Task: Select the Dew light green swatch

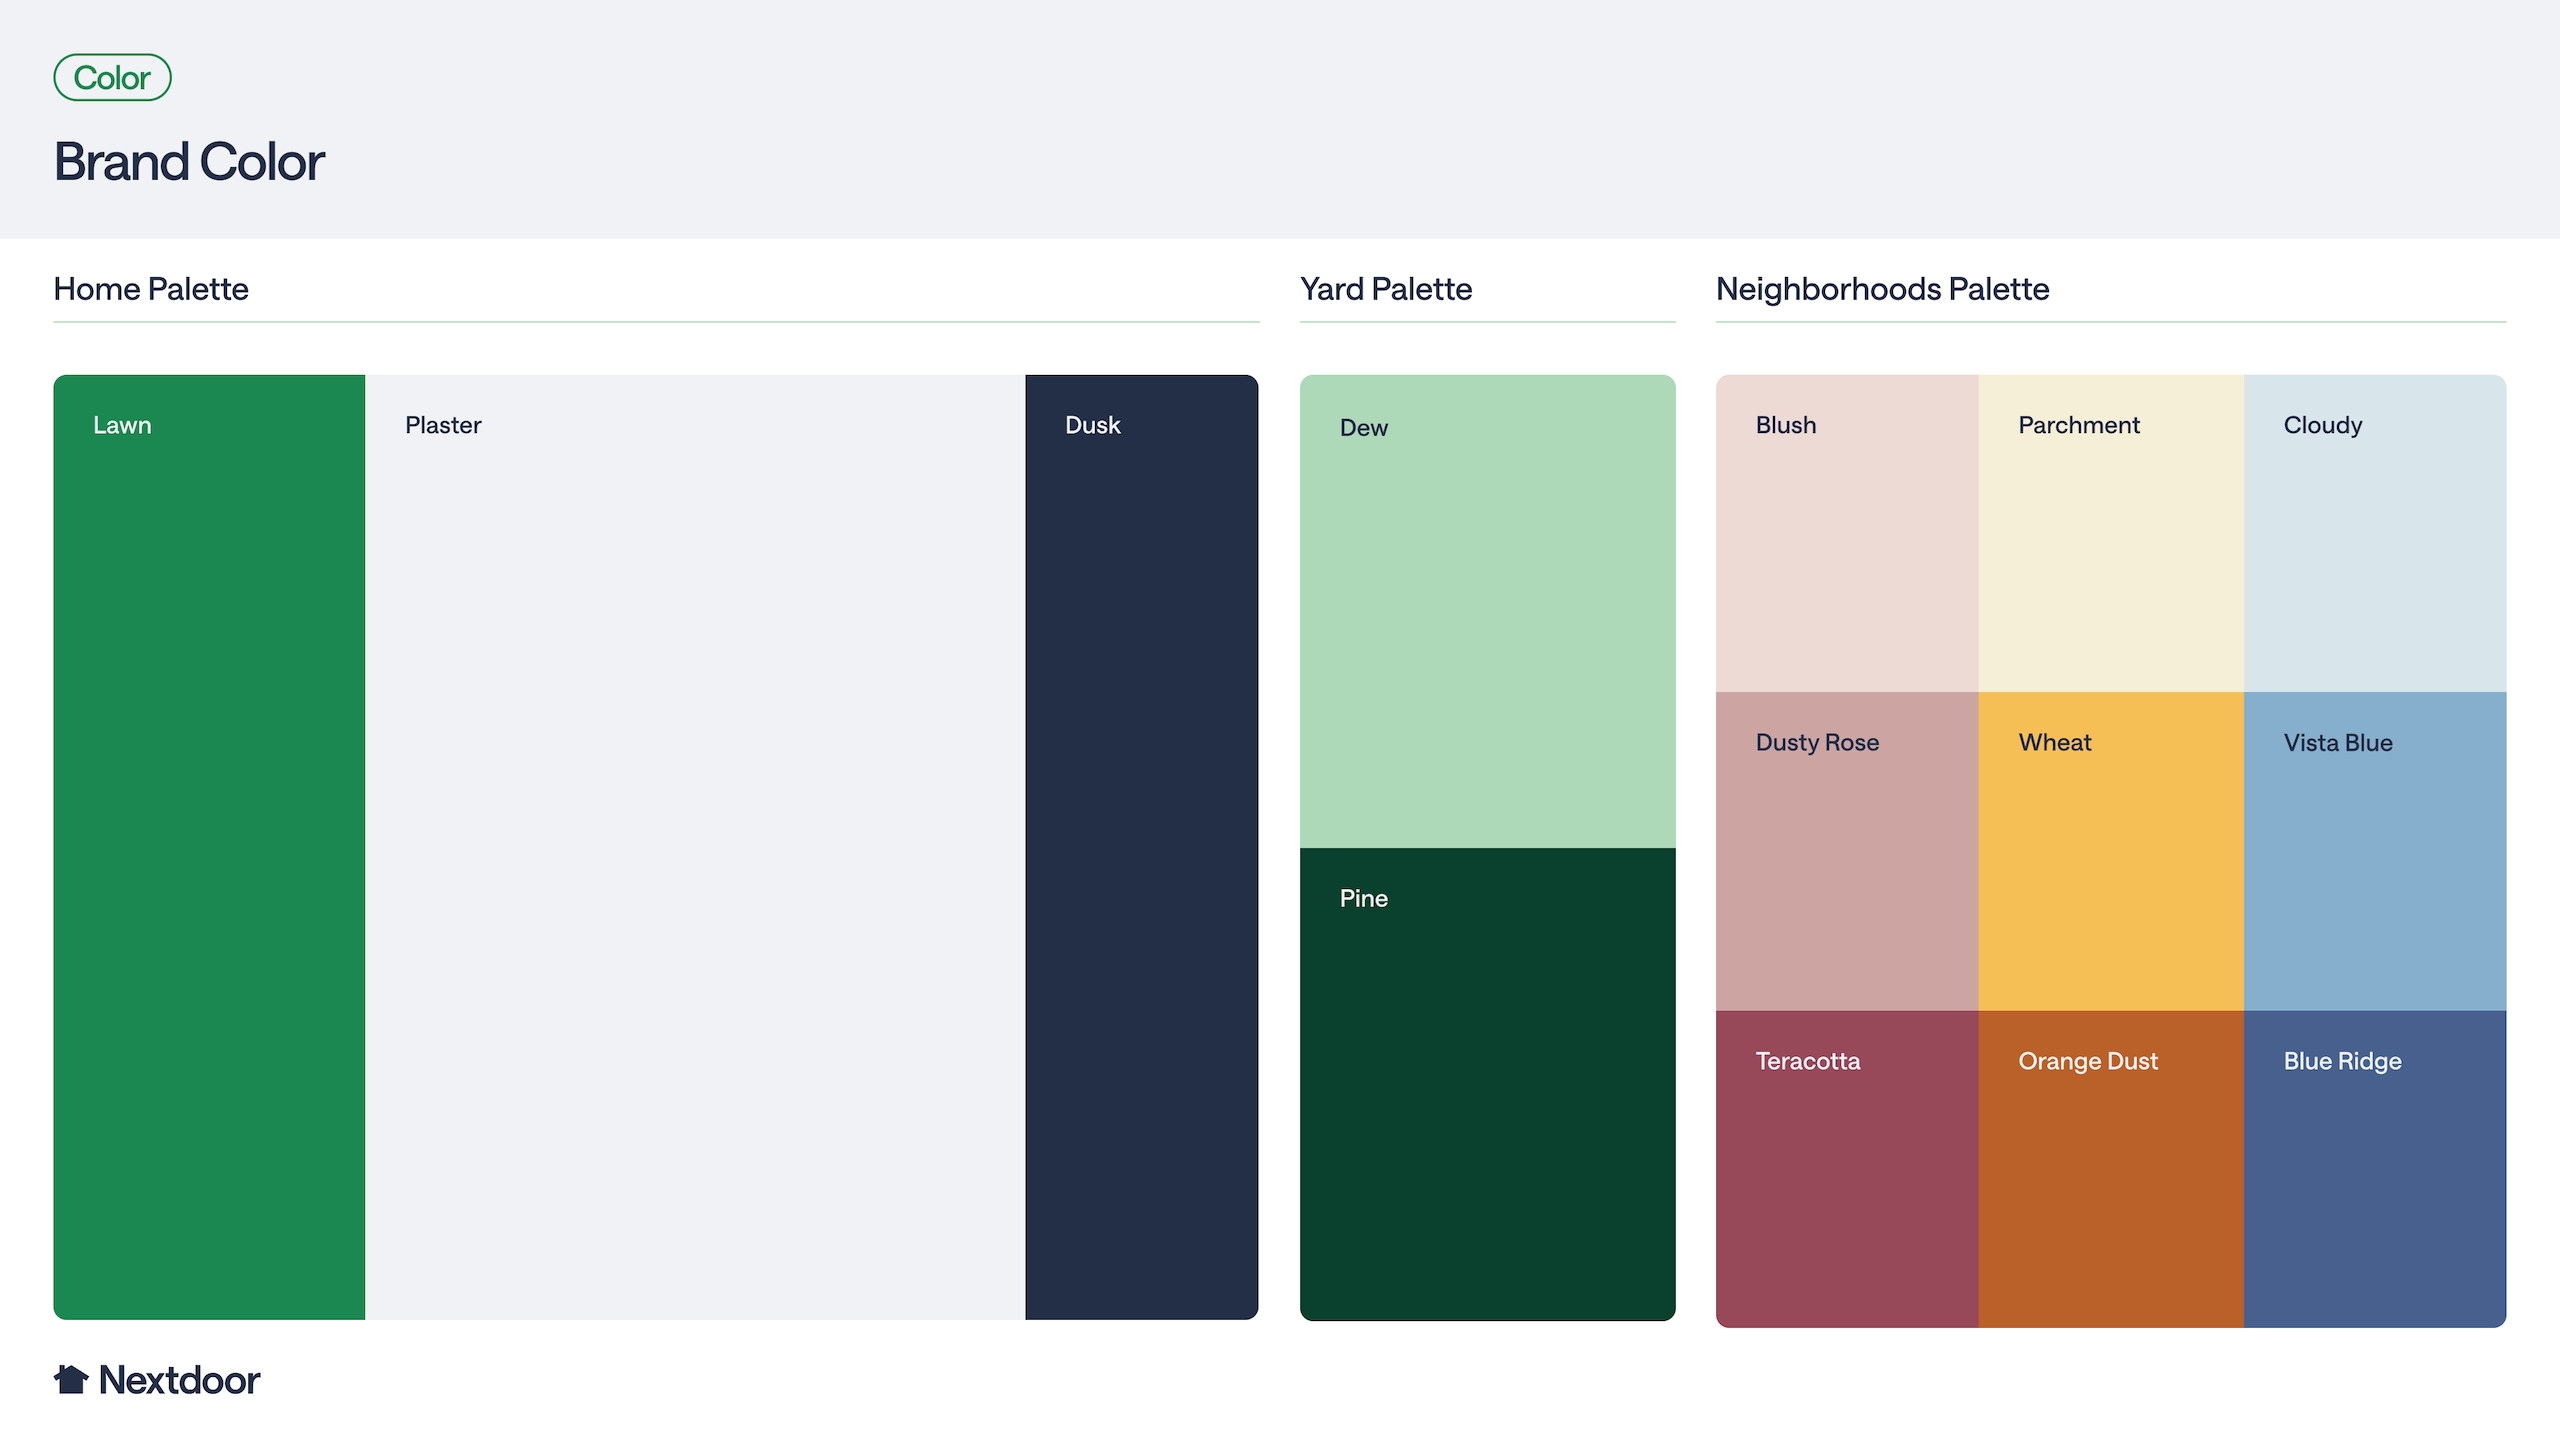Action: pos(1487,610)
